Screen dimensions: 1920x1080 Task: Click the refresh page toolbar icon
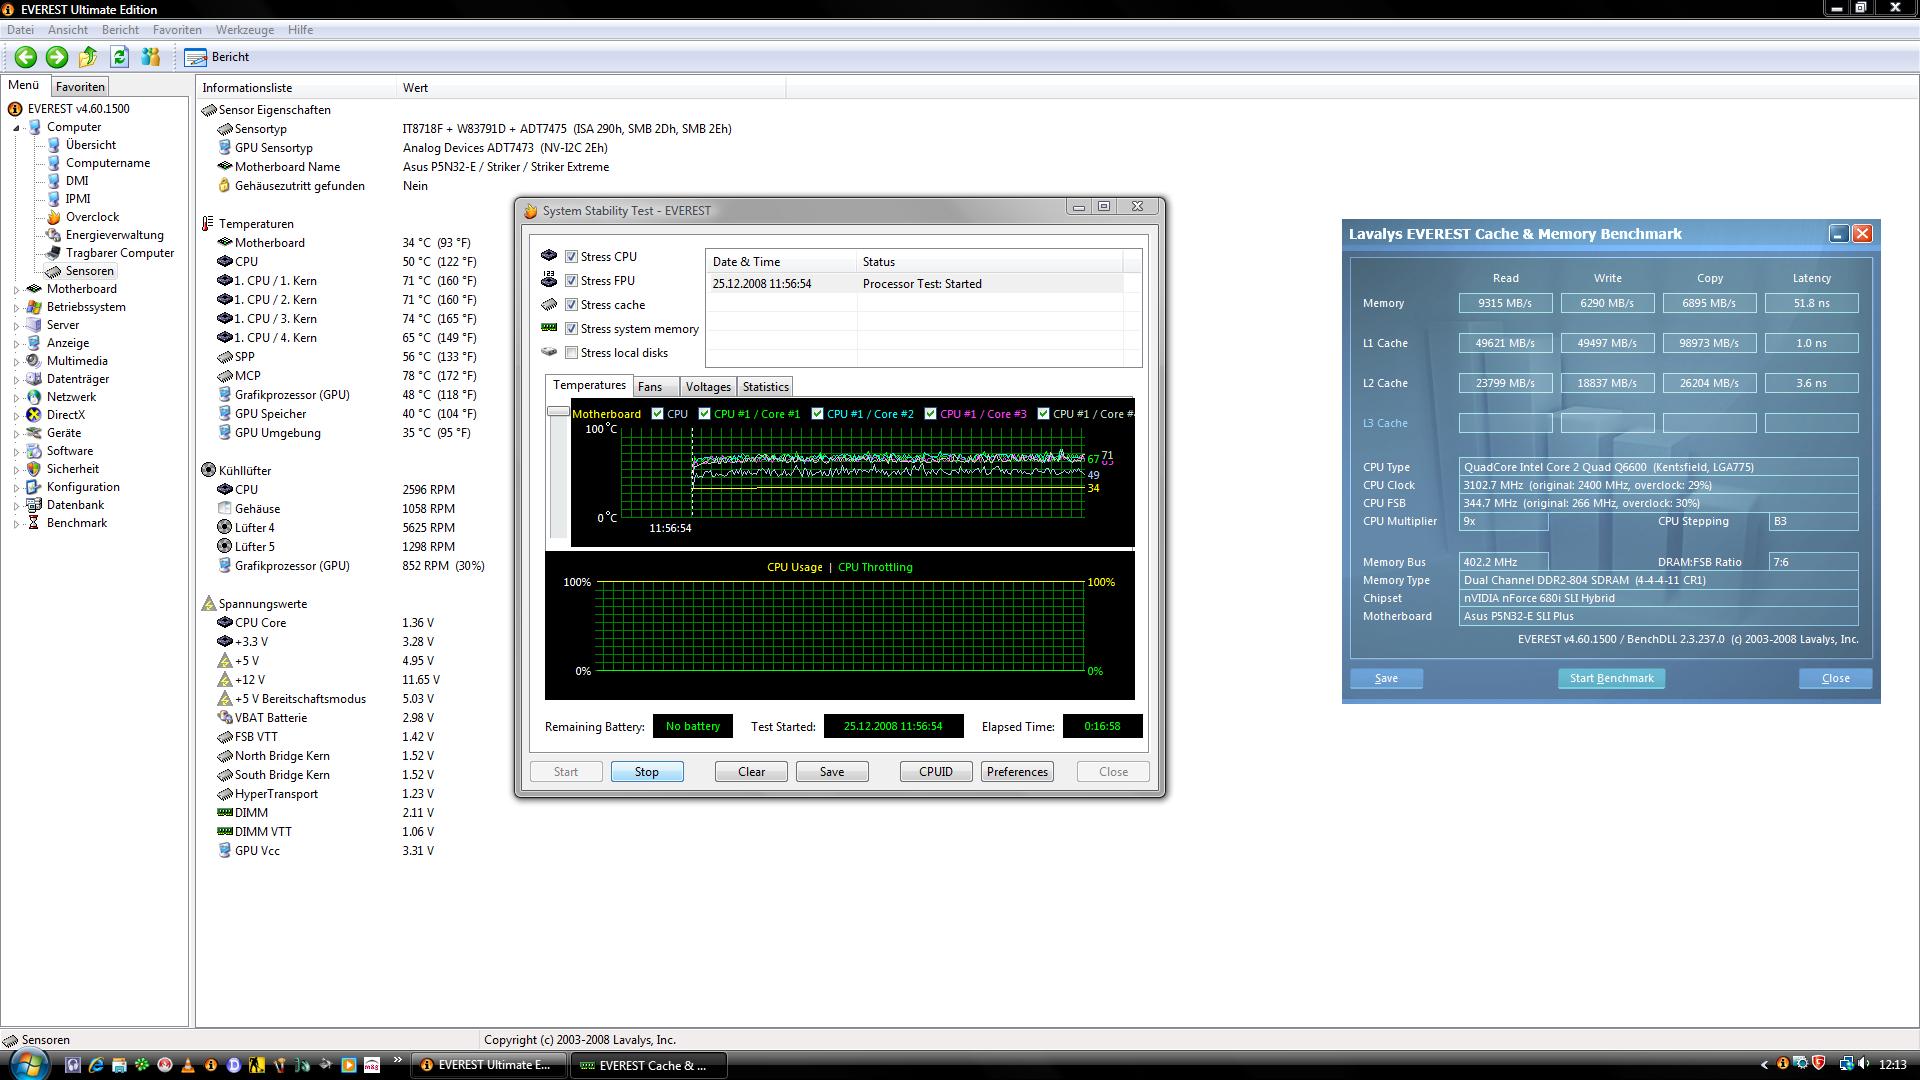120,57
